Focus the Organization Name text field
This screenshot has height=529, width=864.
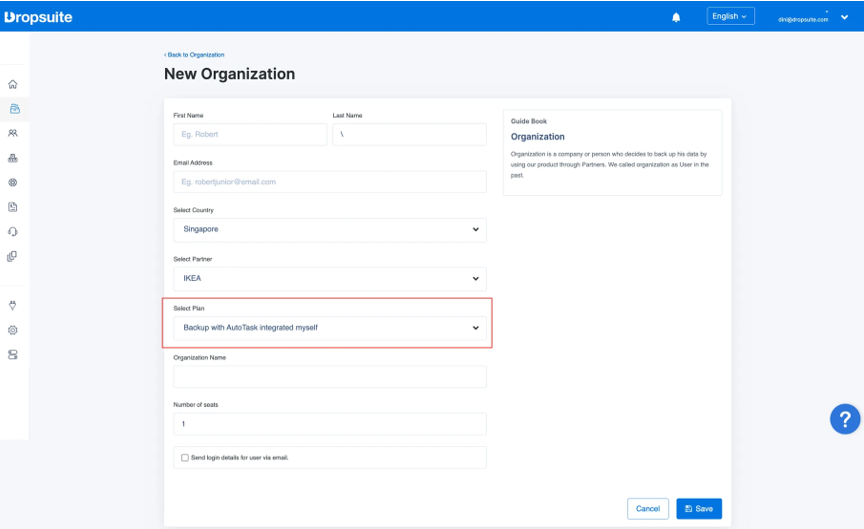tap(329, 376)
